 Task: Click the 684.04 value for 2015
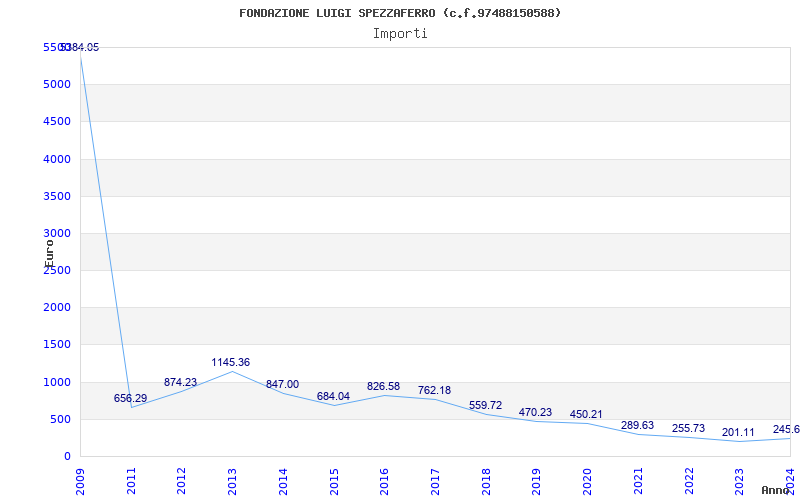pos(333,396)
